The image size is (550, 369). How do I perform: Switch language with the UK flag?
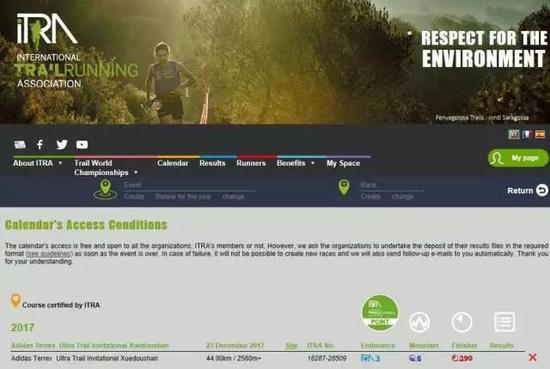click(514, 134)
